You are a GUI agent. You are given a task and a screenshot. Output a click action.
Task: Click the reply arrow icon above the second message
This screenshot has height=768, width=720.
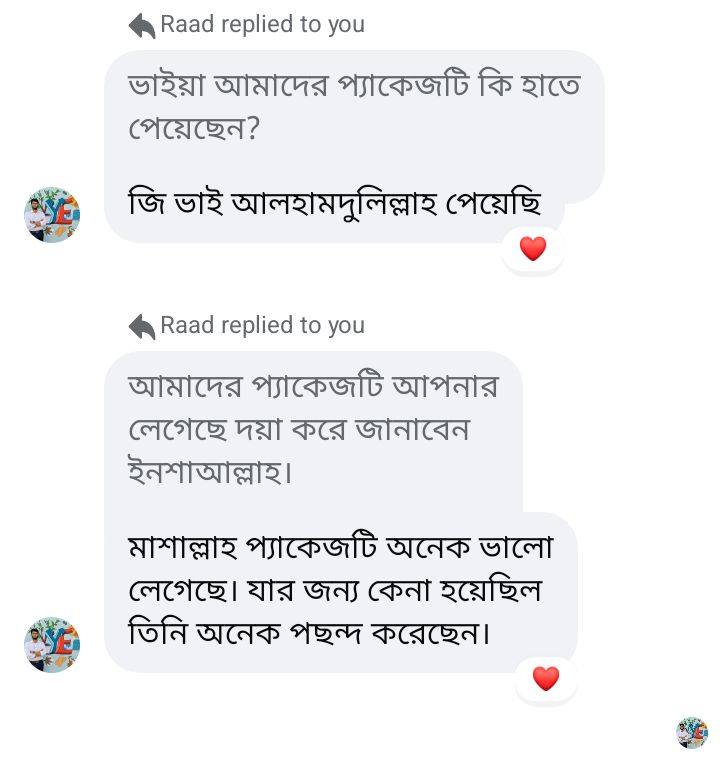point(142,326)
